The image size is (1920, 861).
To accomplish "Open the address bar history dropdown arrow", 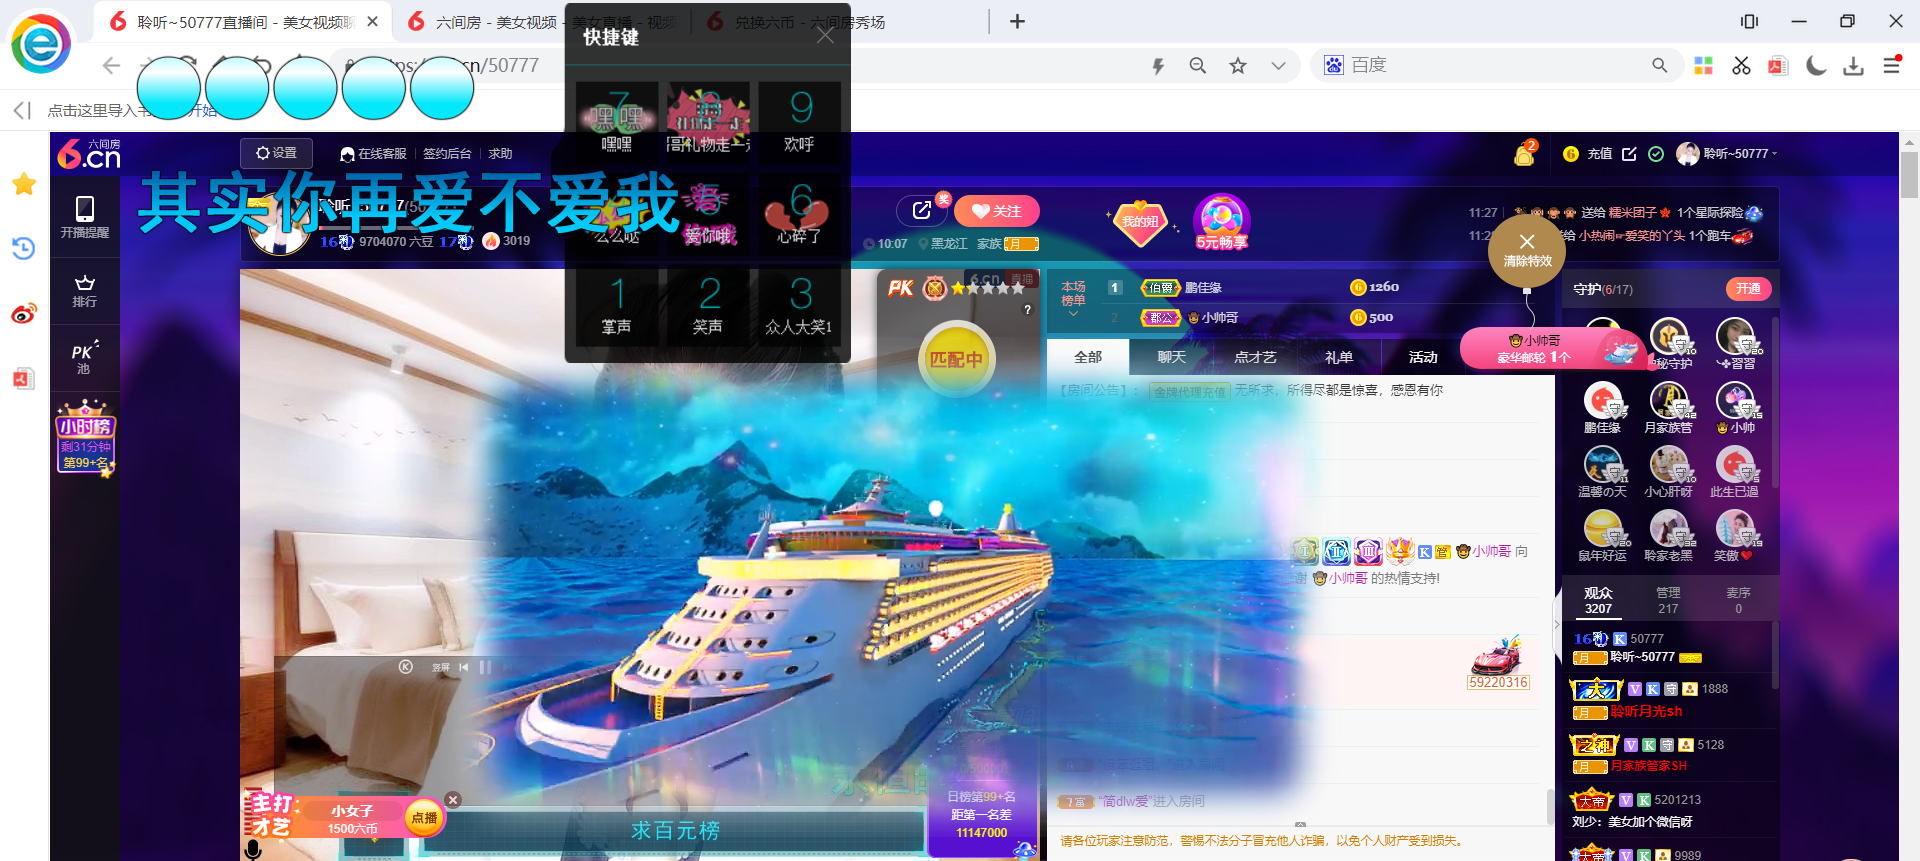I will pos(1278,66).
